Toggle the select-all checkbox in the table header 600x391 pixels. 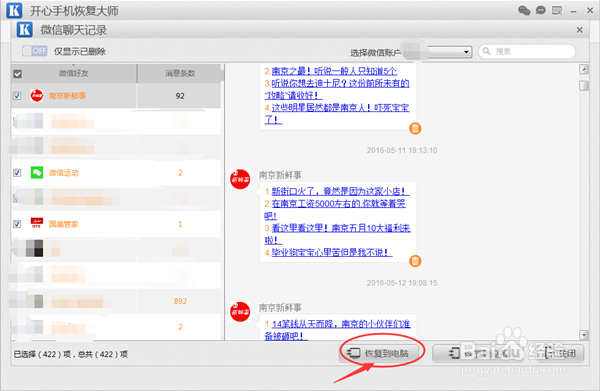click(18, 74)
